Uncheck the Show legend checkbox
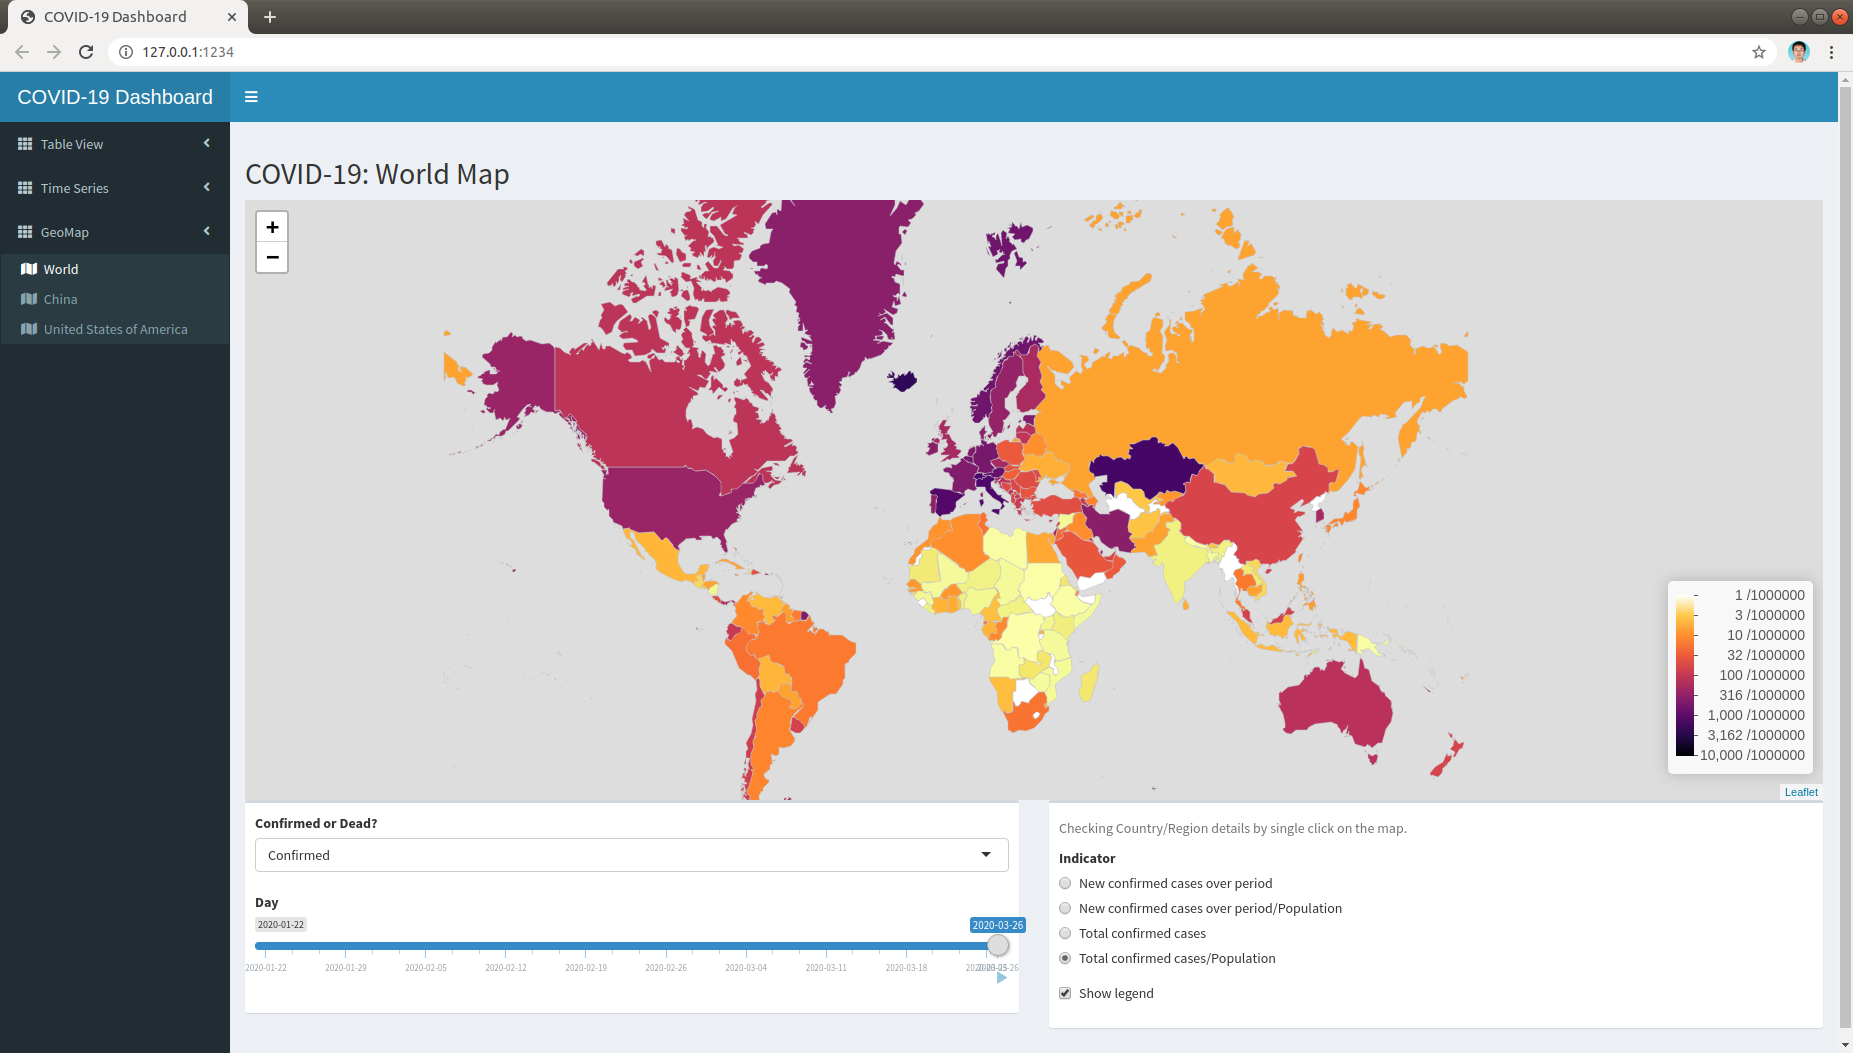The height and width of the screenshot is (1053, 1853). tap(1065, 993)
